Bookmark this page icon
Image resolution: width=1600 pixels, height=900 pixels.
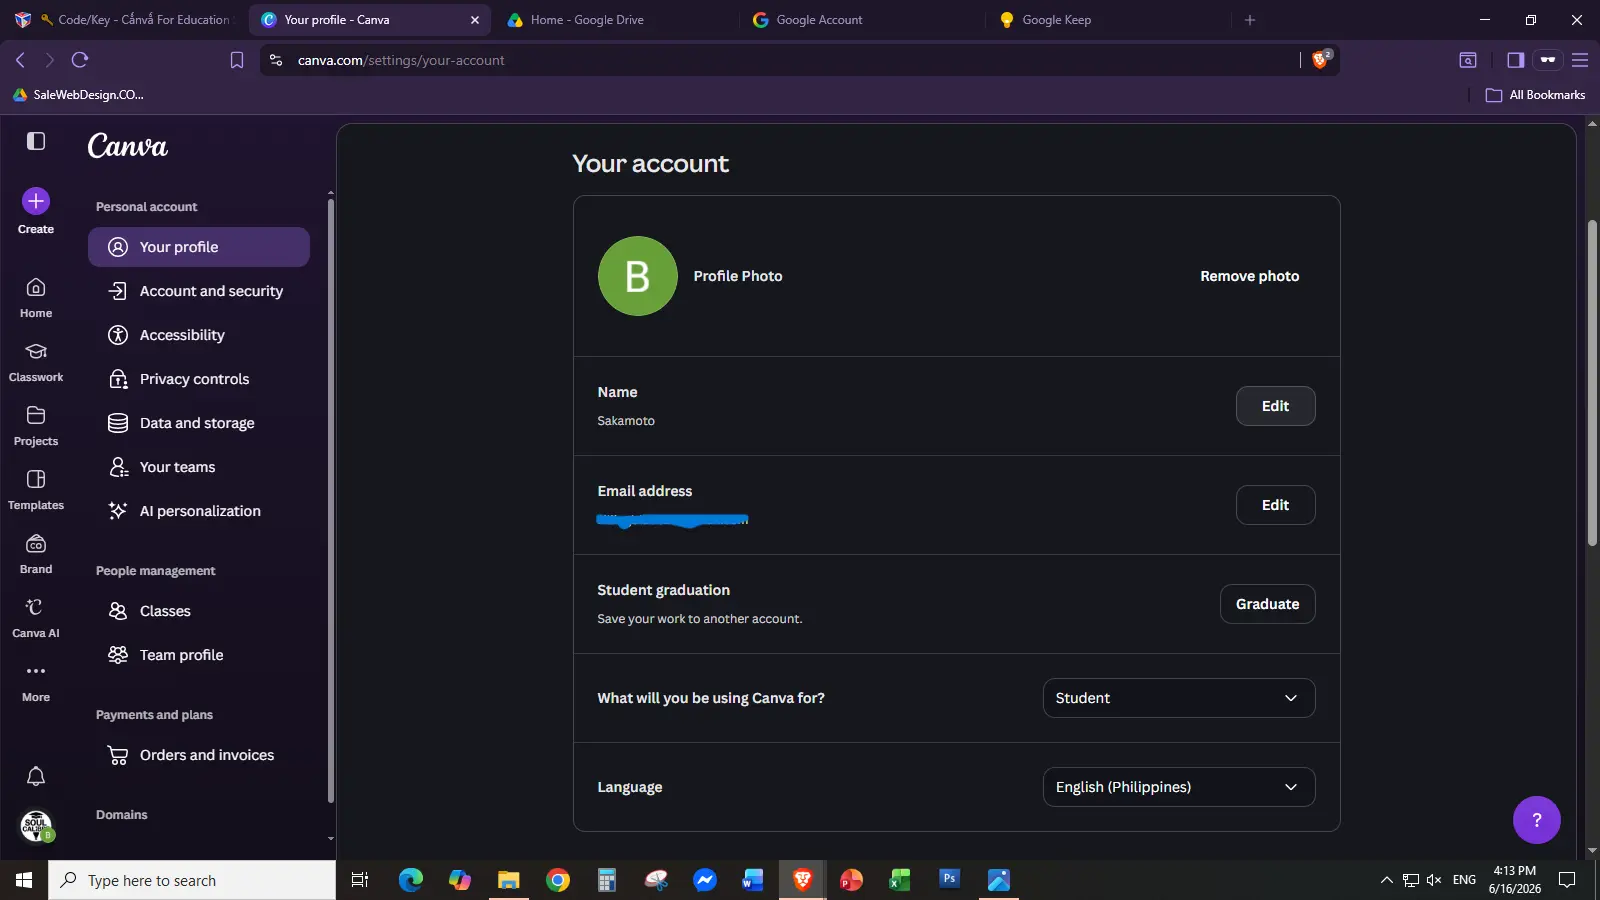pyautogui.click(x=237, y=60)
